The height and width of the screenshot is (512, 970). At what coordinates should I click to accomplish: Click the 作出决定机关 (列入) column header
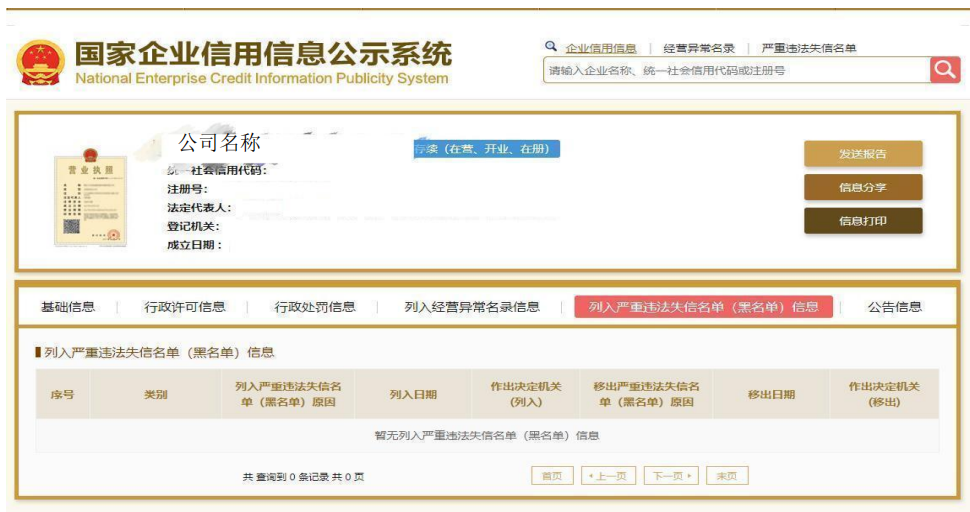click(526, 395)
